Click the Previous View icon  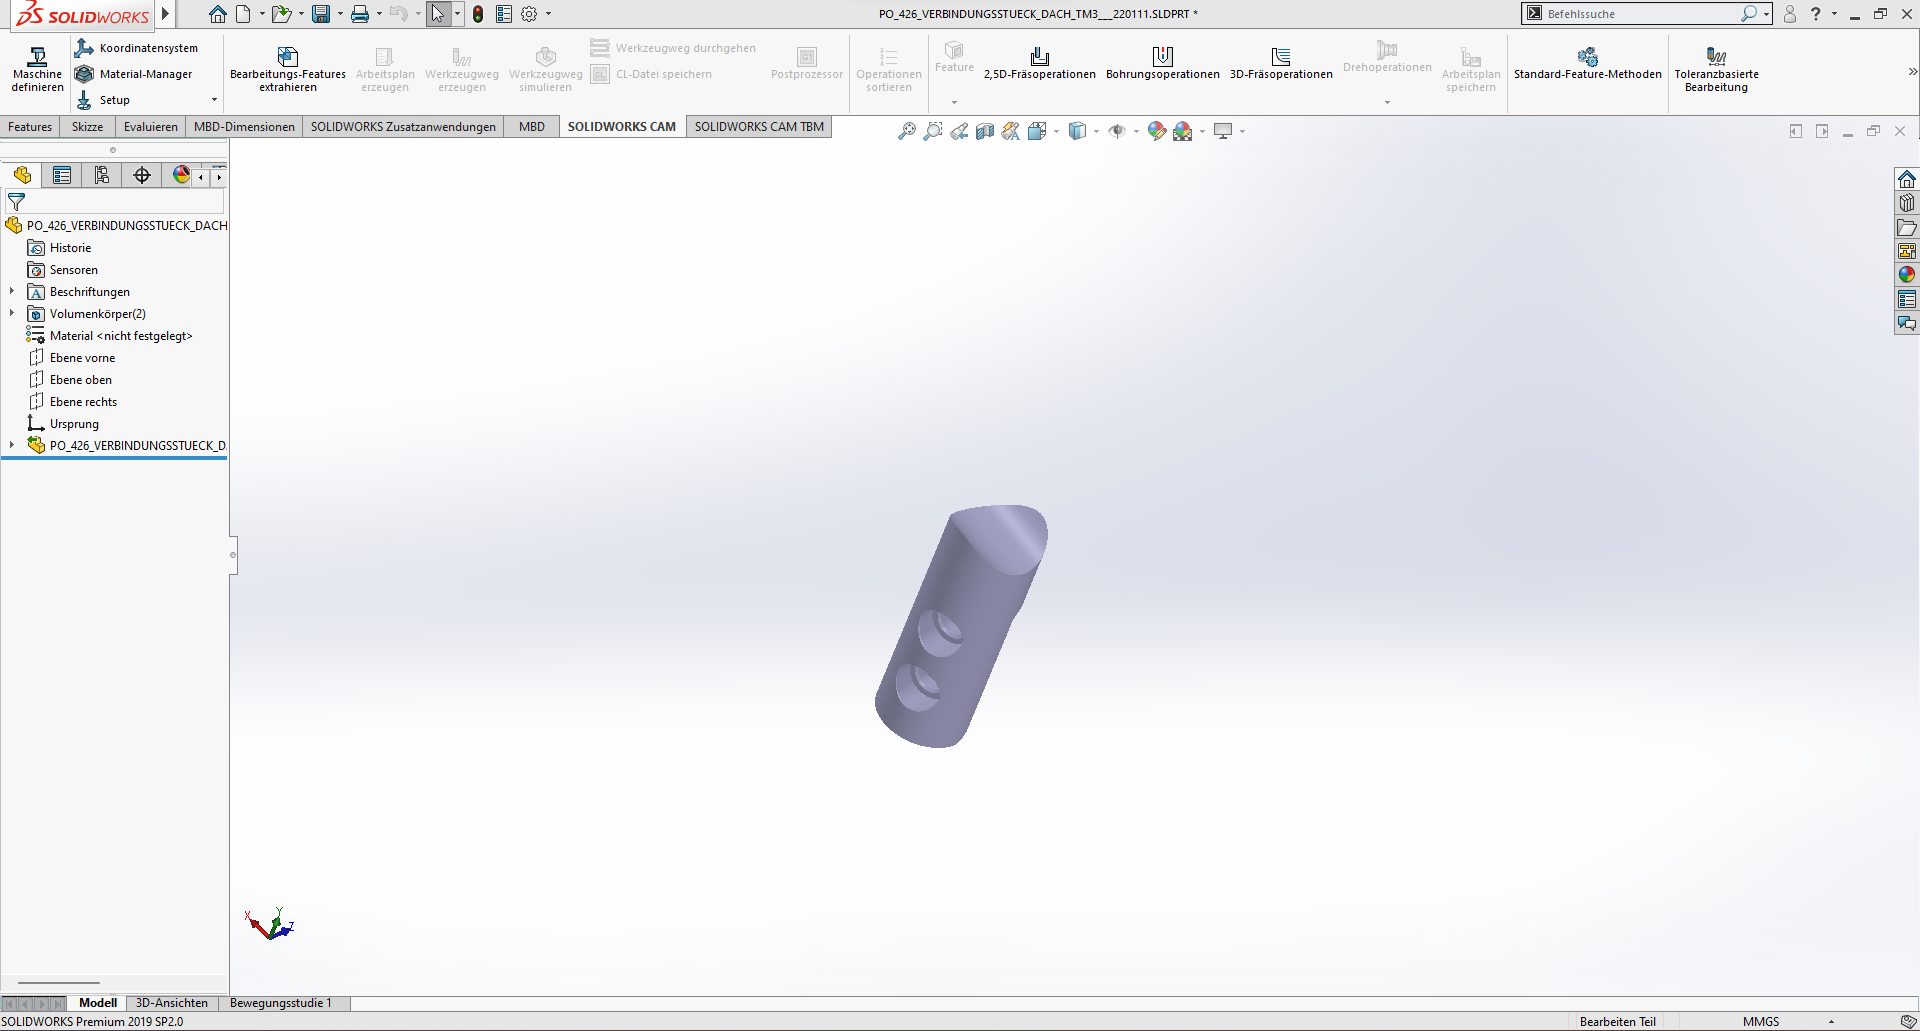tap(959, 131)
